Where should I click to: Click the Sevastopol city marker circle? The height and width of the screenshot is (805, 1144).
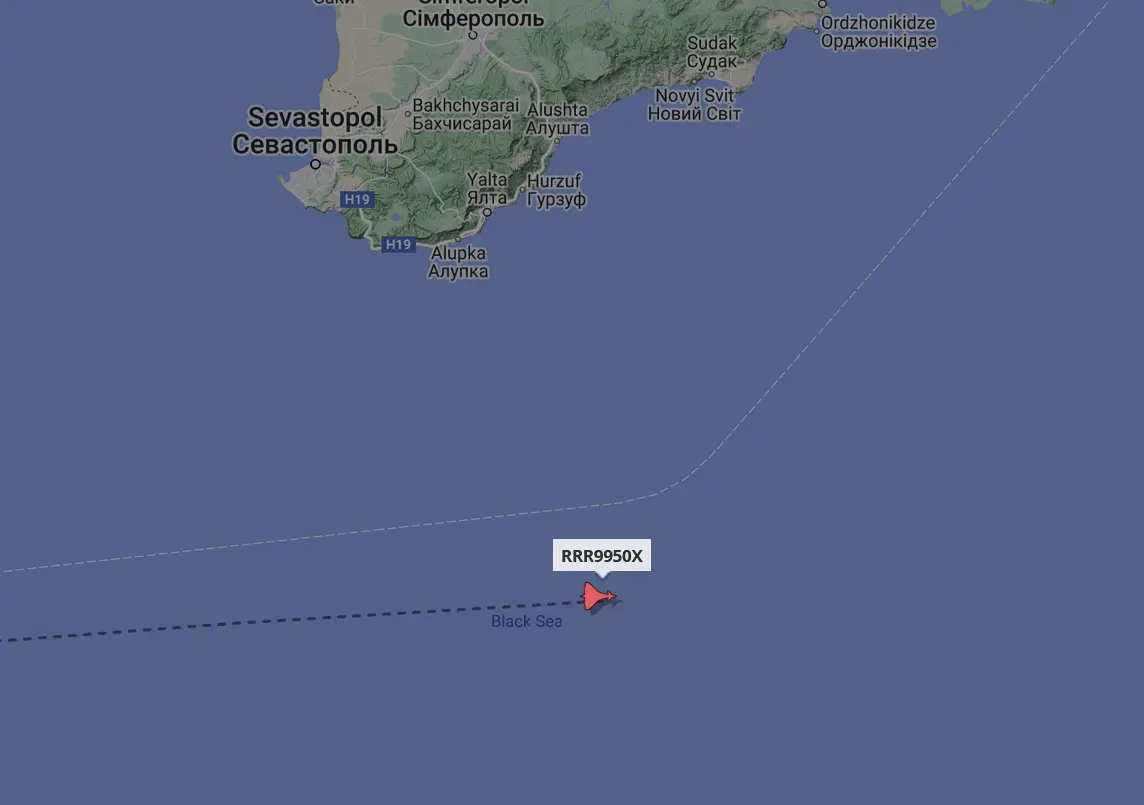pos(315,164)
